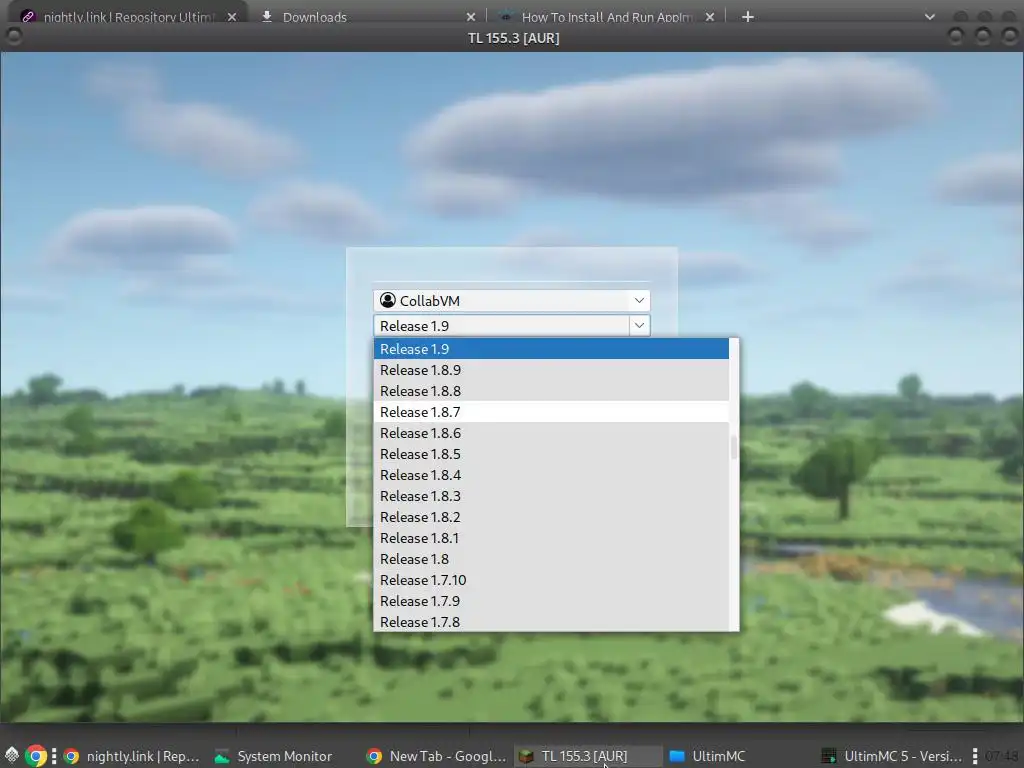Open the CollabVM account dropdown
Viewport: 1024px width, 768px height.
(x=511, y=300)
